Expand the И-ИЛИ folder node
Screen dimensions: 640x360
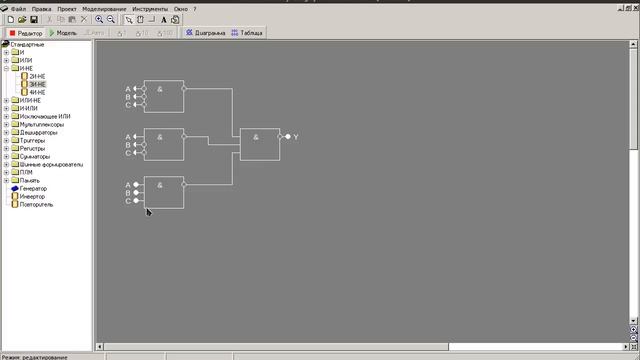pos(6,109)
